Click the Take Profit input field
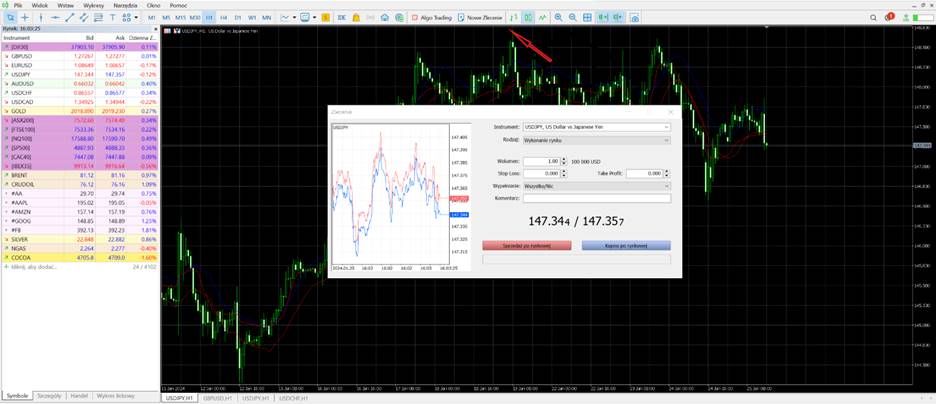 click(x=644, y=173)
